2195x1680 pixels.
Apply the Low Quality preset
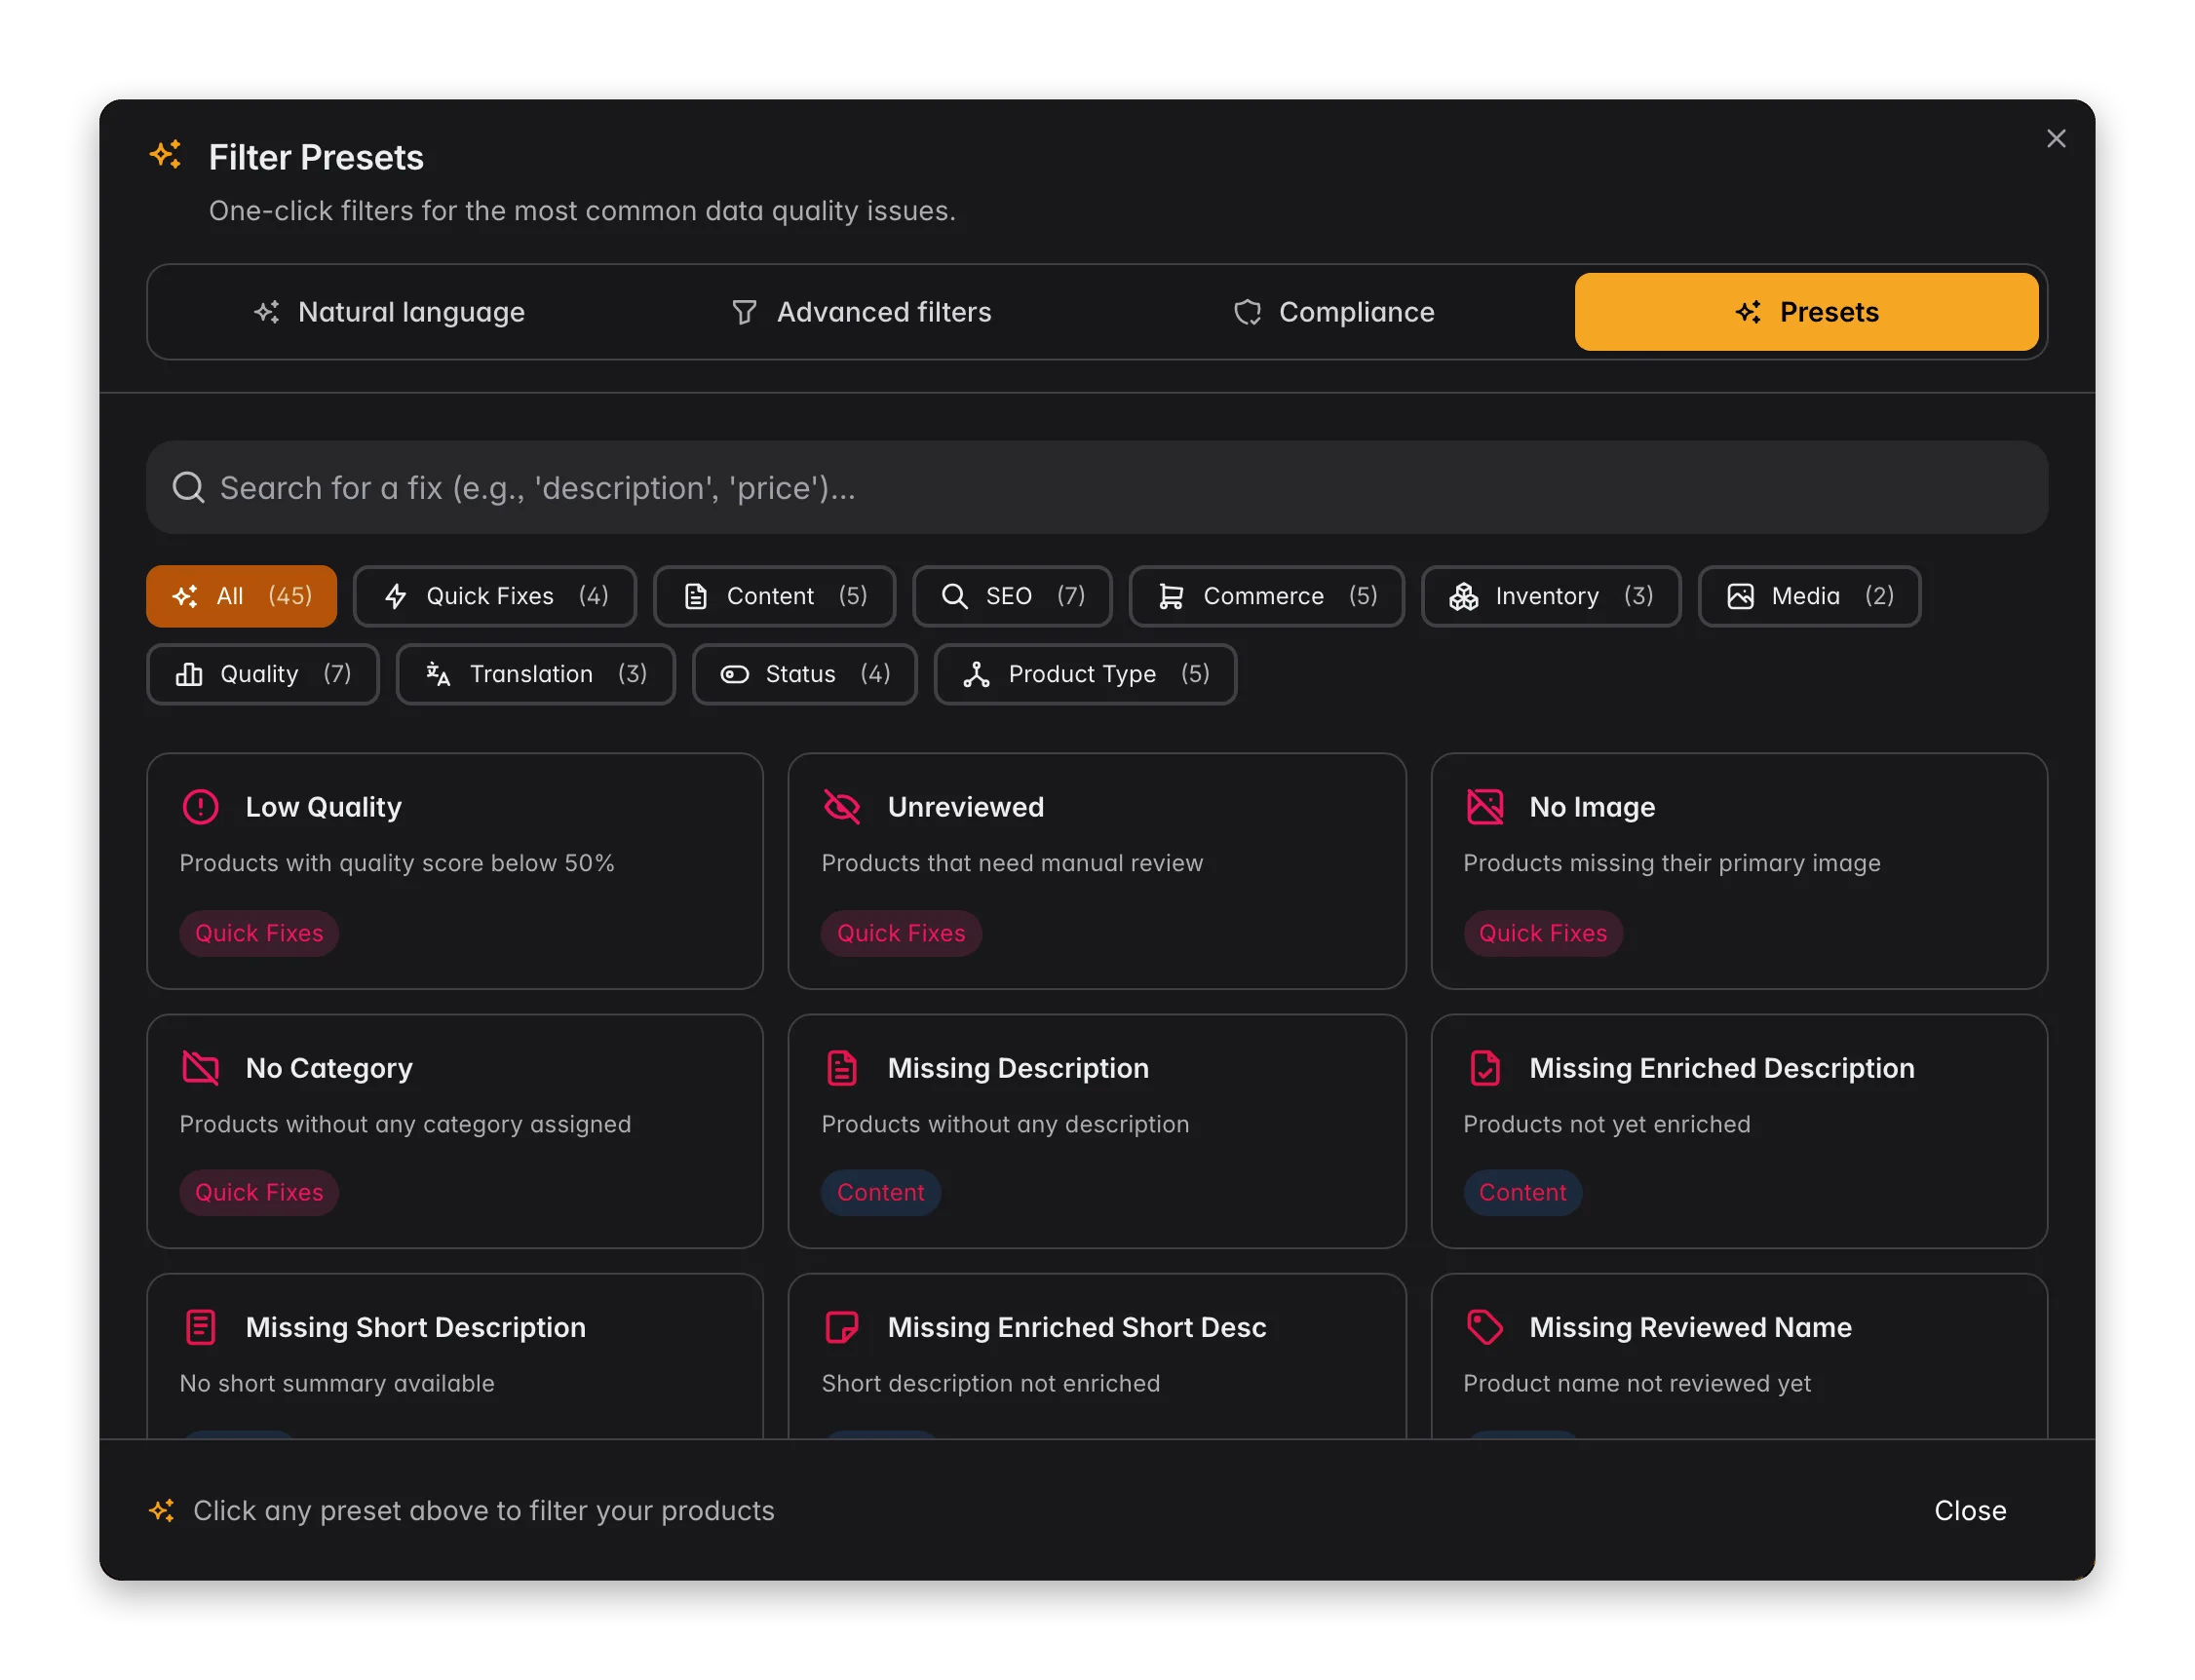pos(455,871)
